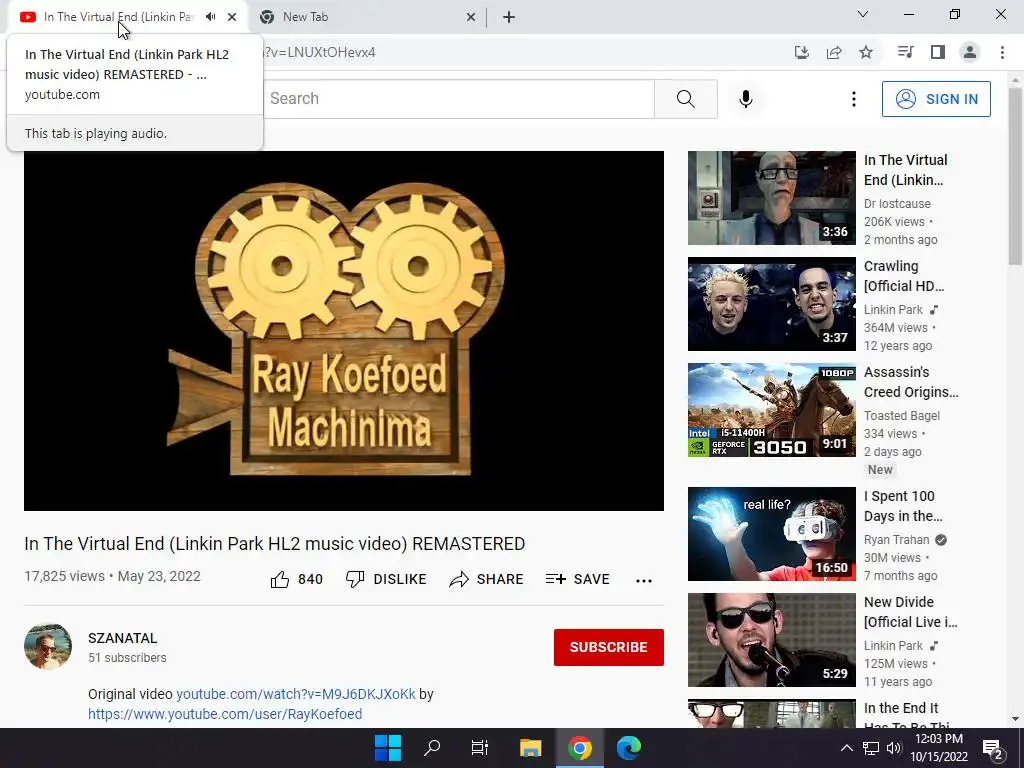Open Chrome's three-dot menu
This screenshot has height=768, width=1024.
pos(1002,52)
